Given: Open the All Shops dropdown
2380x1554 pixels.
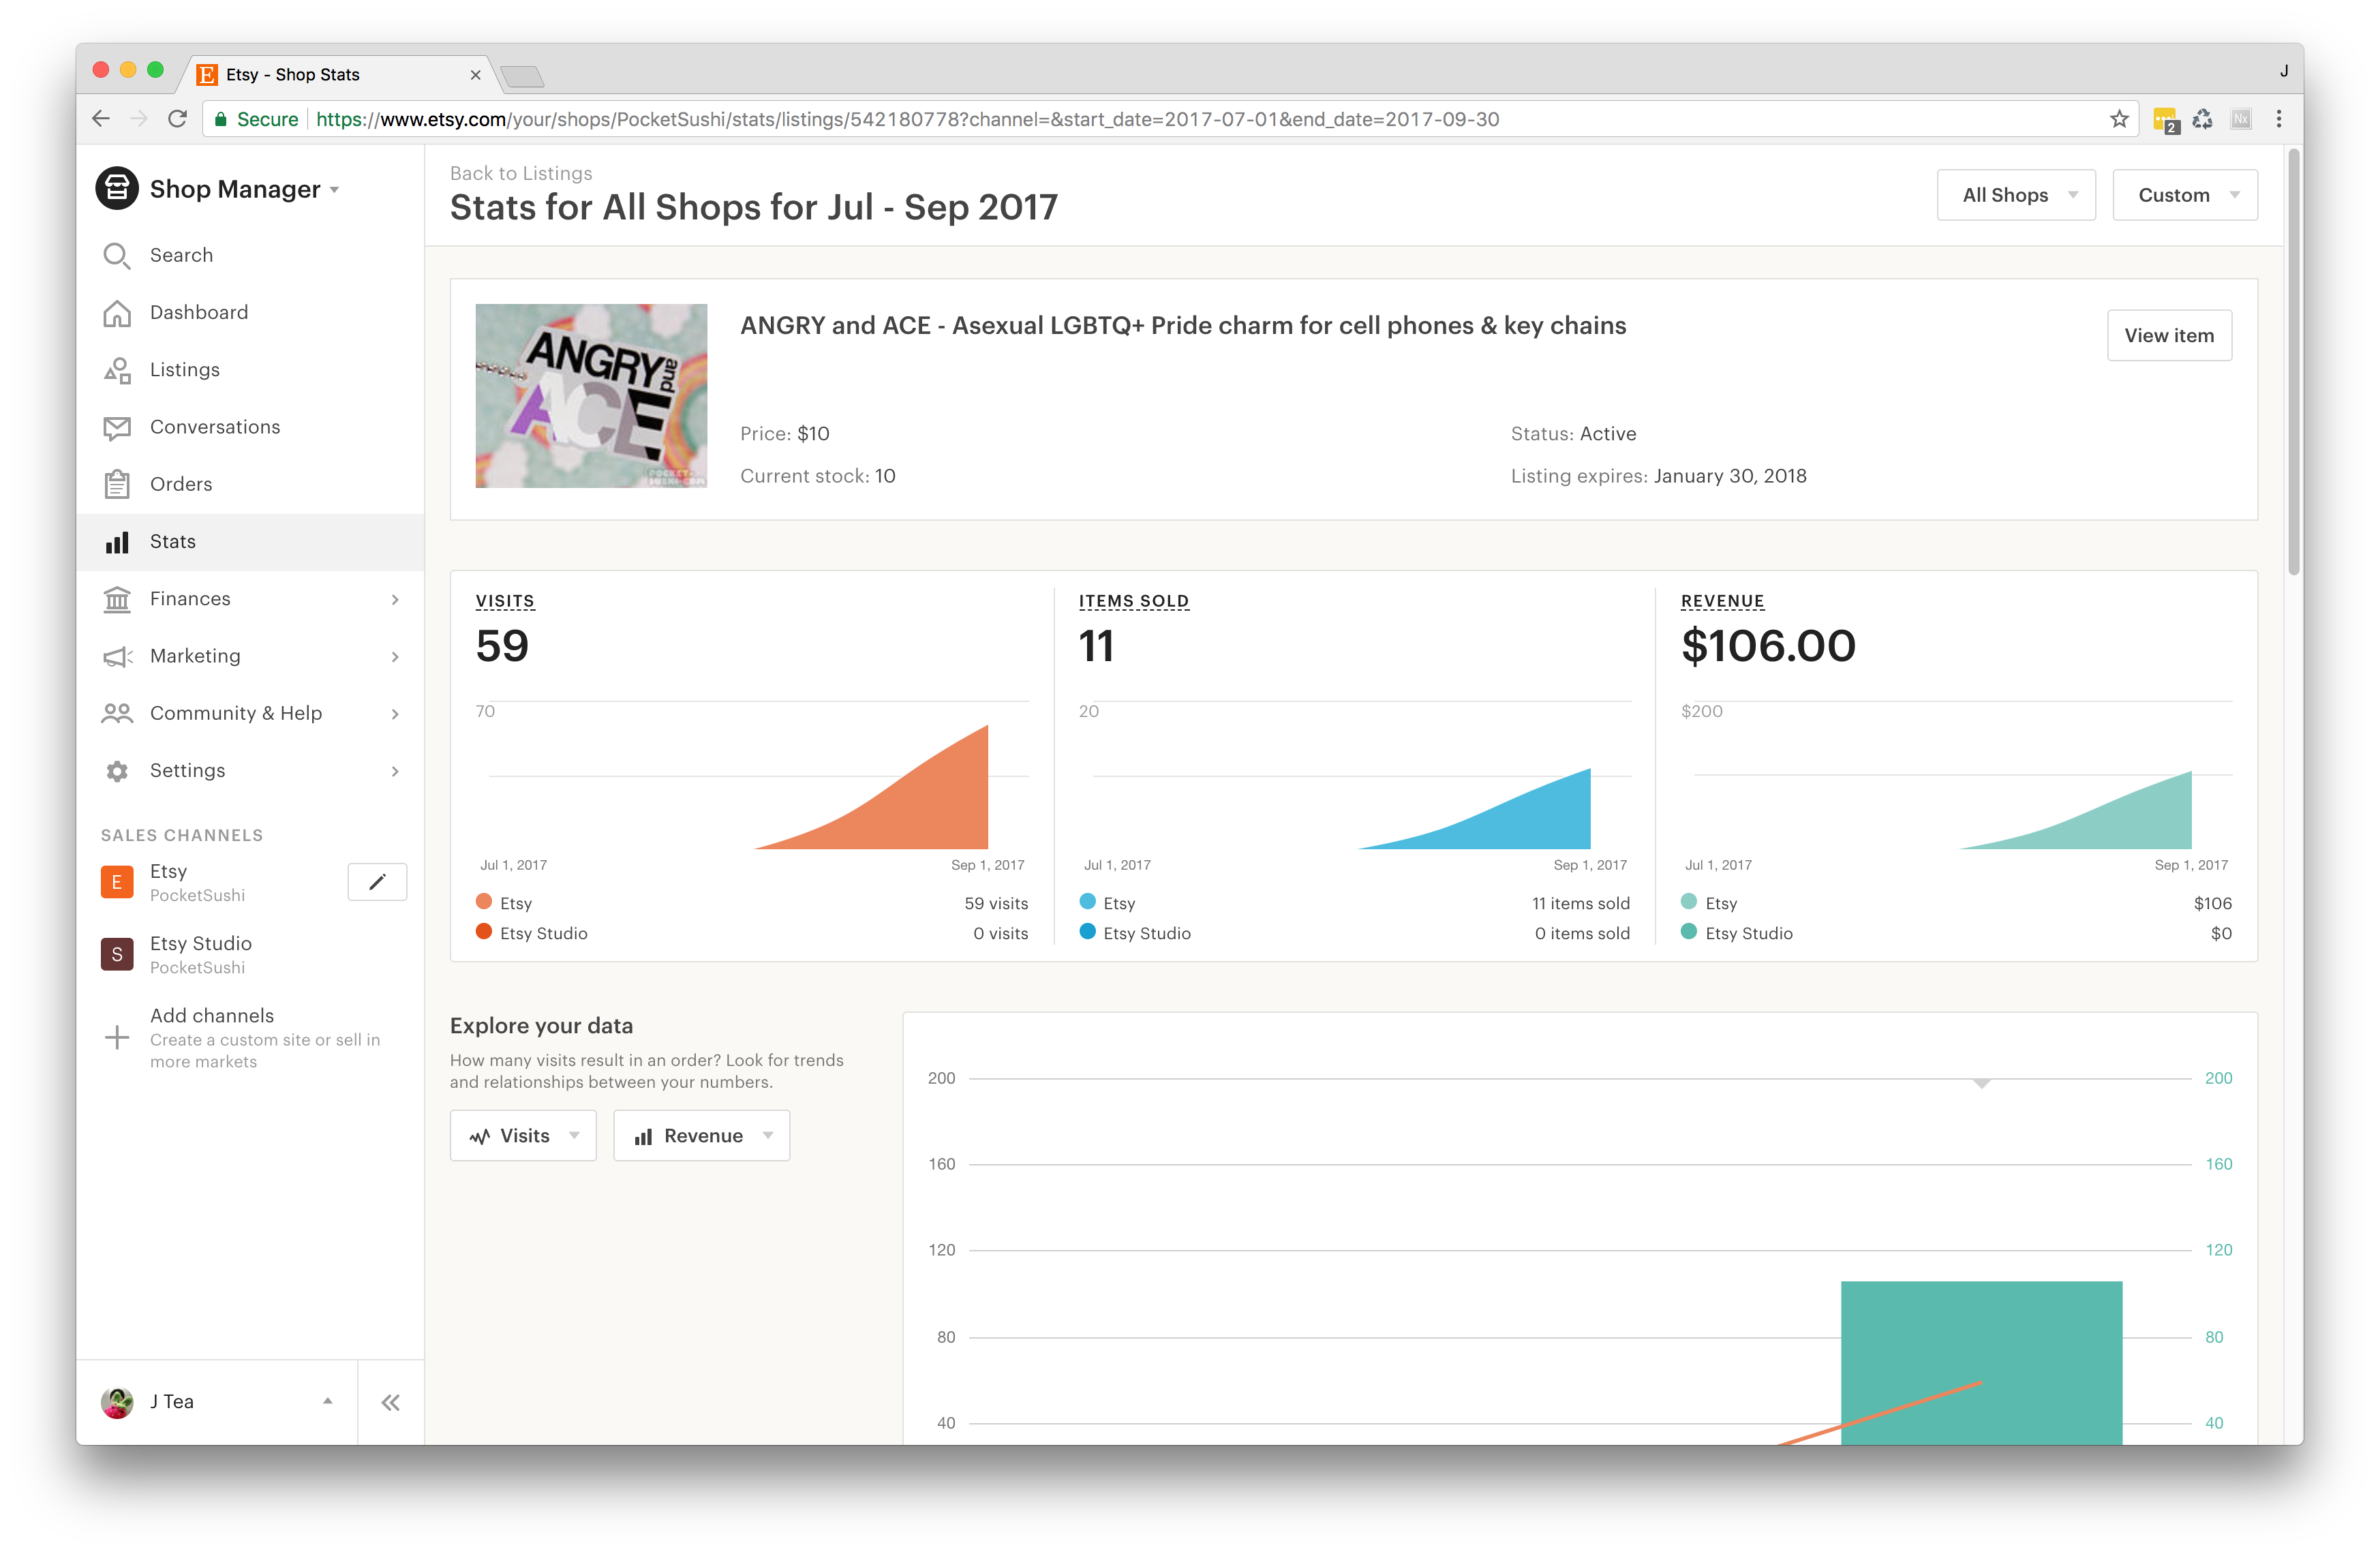Looking at the screenshot, I should coord(2016,195).
